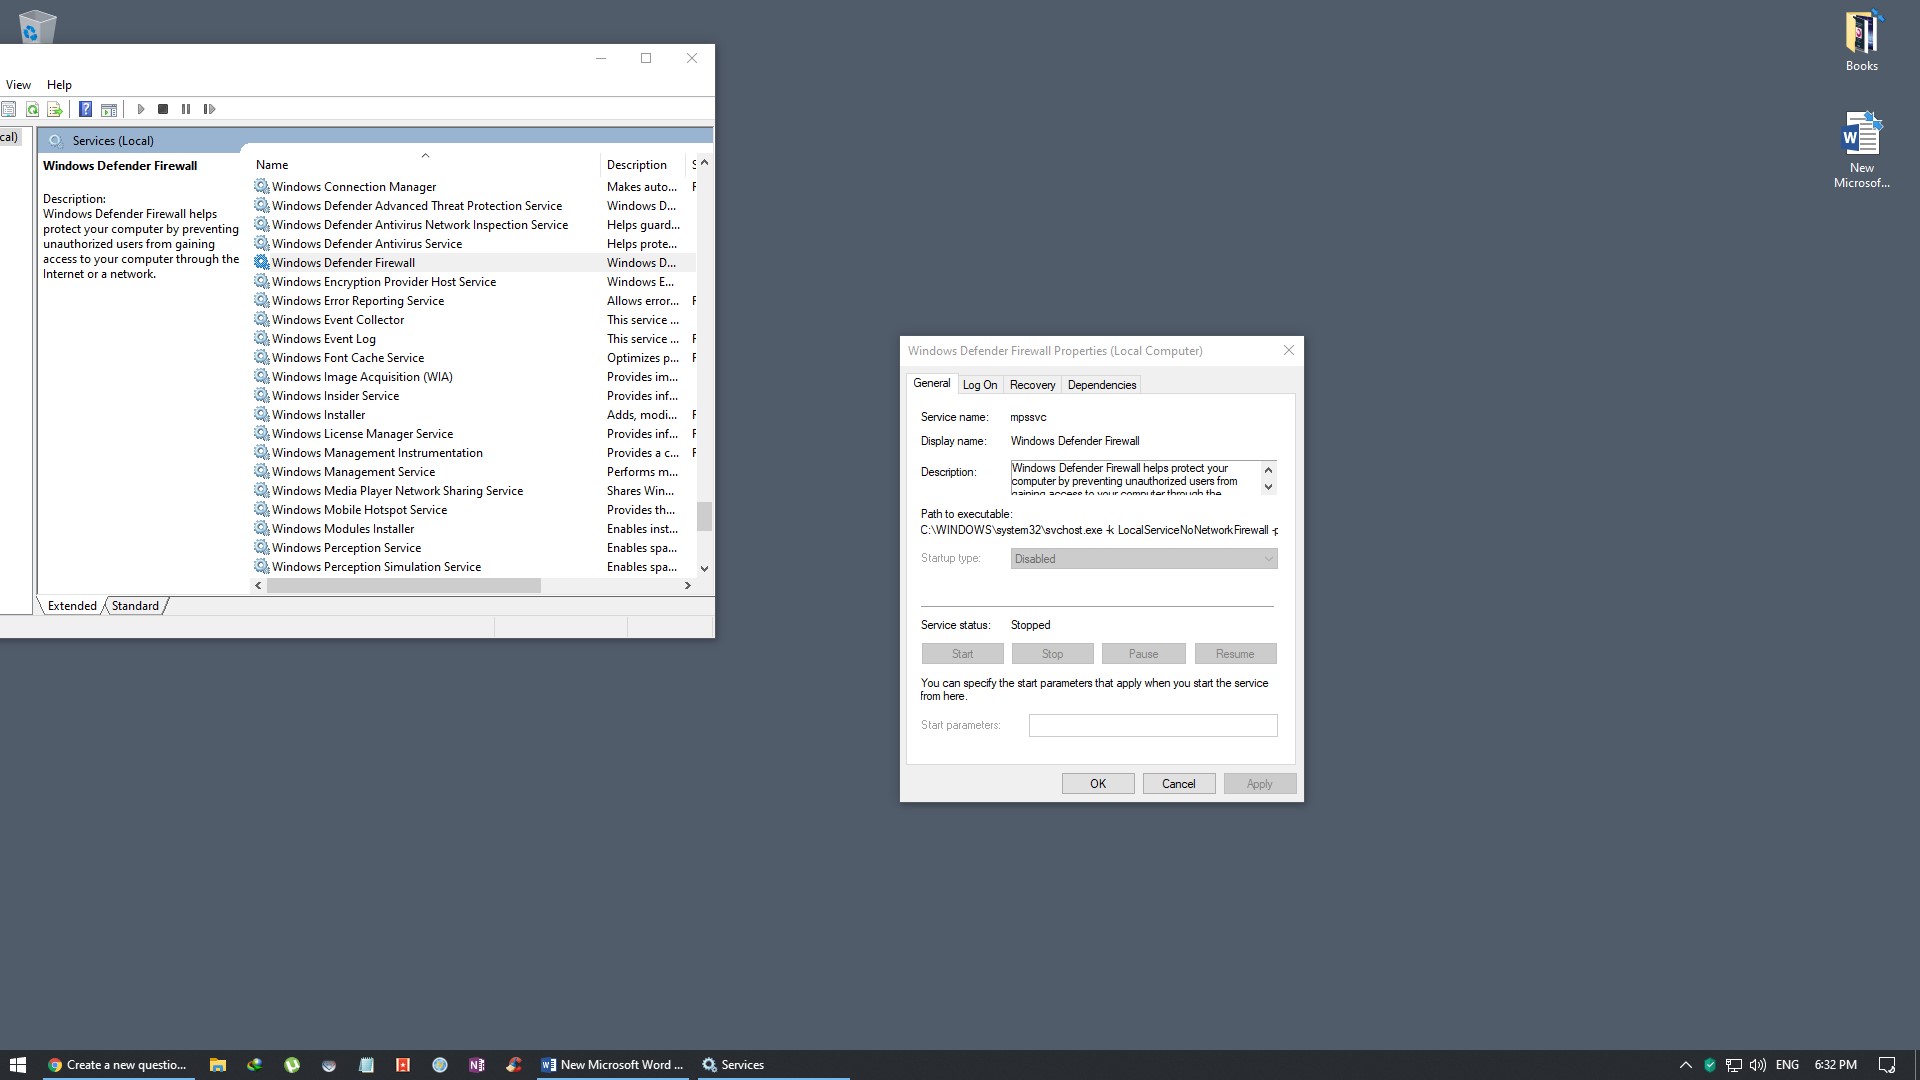Viewport: 1920px width, 1080px height.
Task: Click the Start parameters input field
Action: (x=1153, y=726)
